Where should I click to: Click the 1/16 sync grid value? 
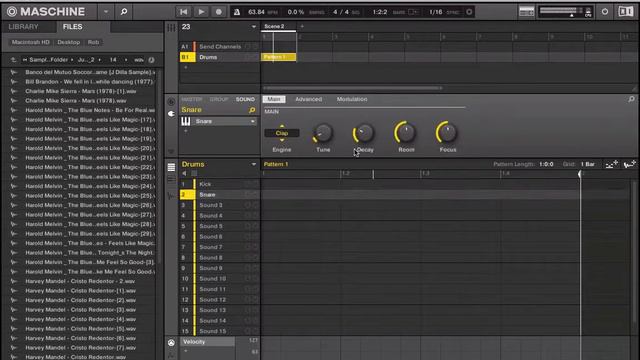(x=436, y=12)
